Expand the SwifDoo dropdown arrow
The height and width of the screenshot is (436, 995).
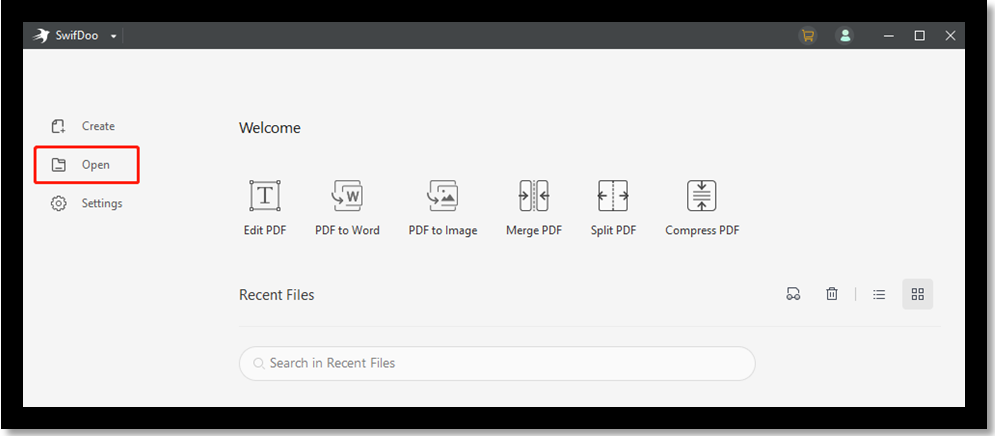(x=114, y=37)
